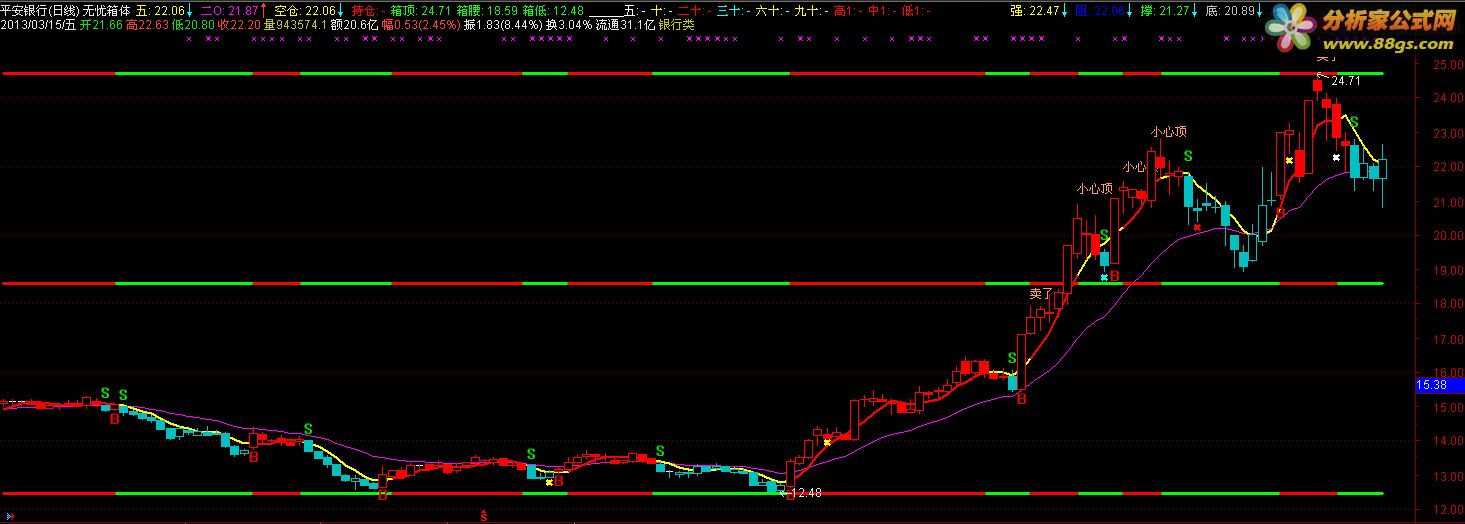Click the 卖了 sell annotation
Screen dimensions: 1465x524
tap(1041, 294)
